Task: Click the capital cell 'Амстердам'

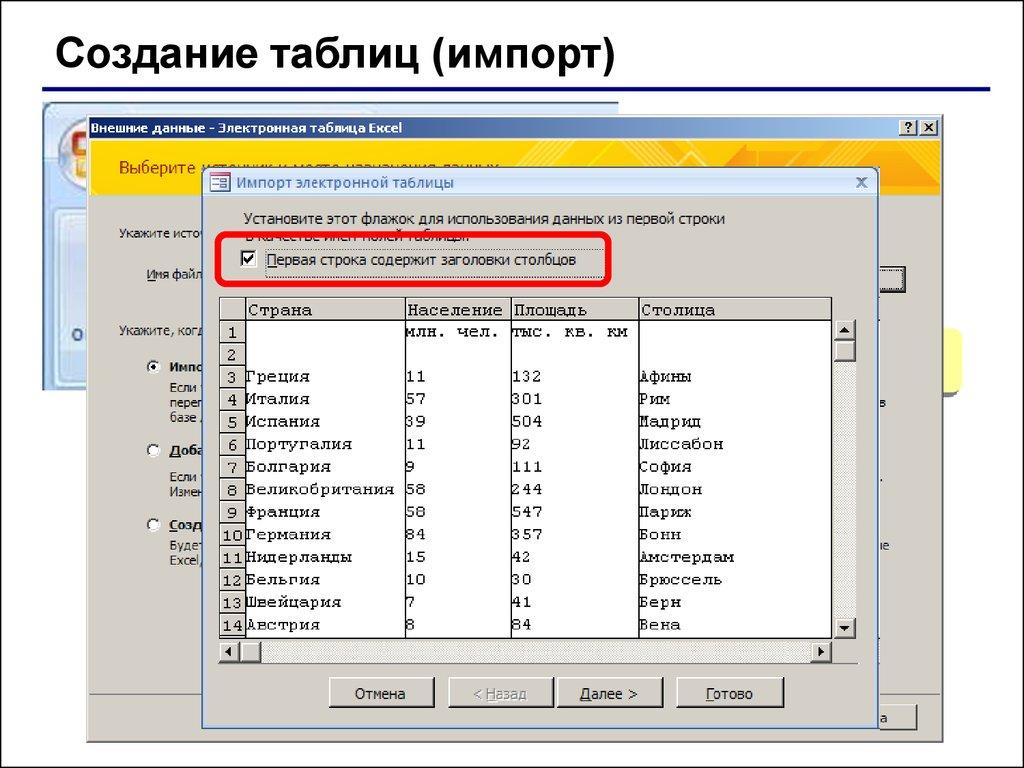Action: 735,557
